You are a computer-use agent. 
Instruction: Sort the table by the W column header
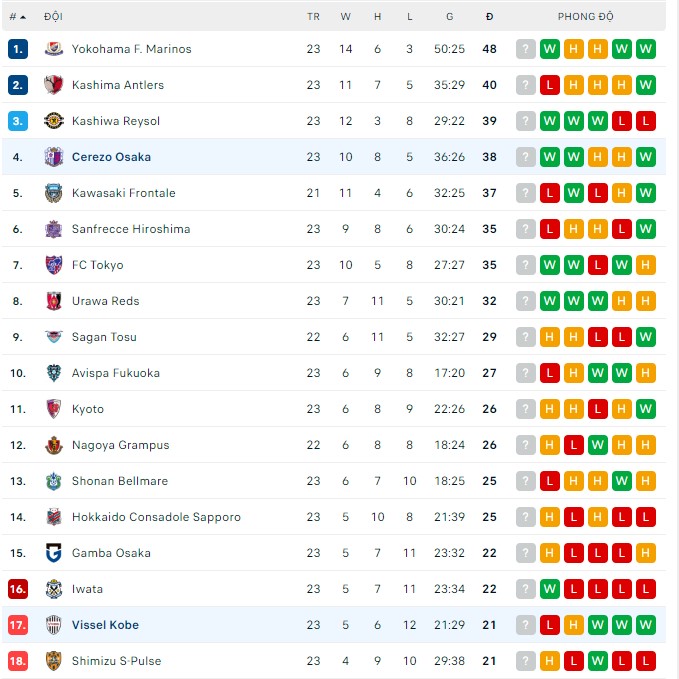point(346,17)
